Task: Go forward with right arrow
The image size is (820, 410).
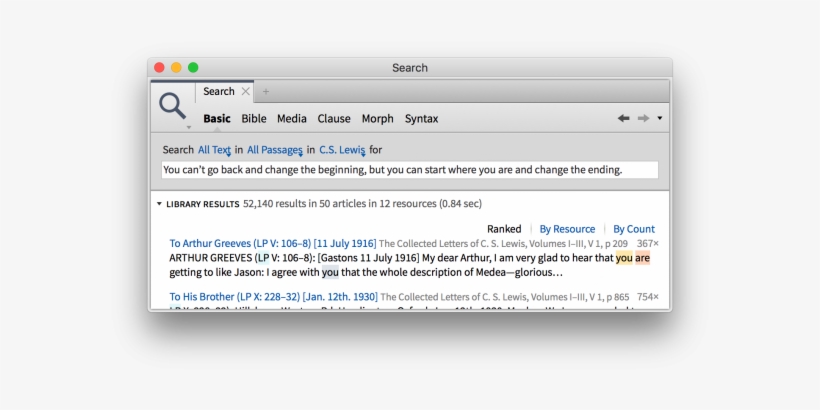Action: click(643, 118)
